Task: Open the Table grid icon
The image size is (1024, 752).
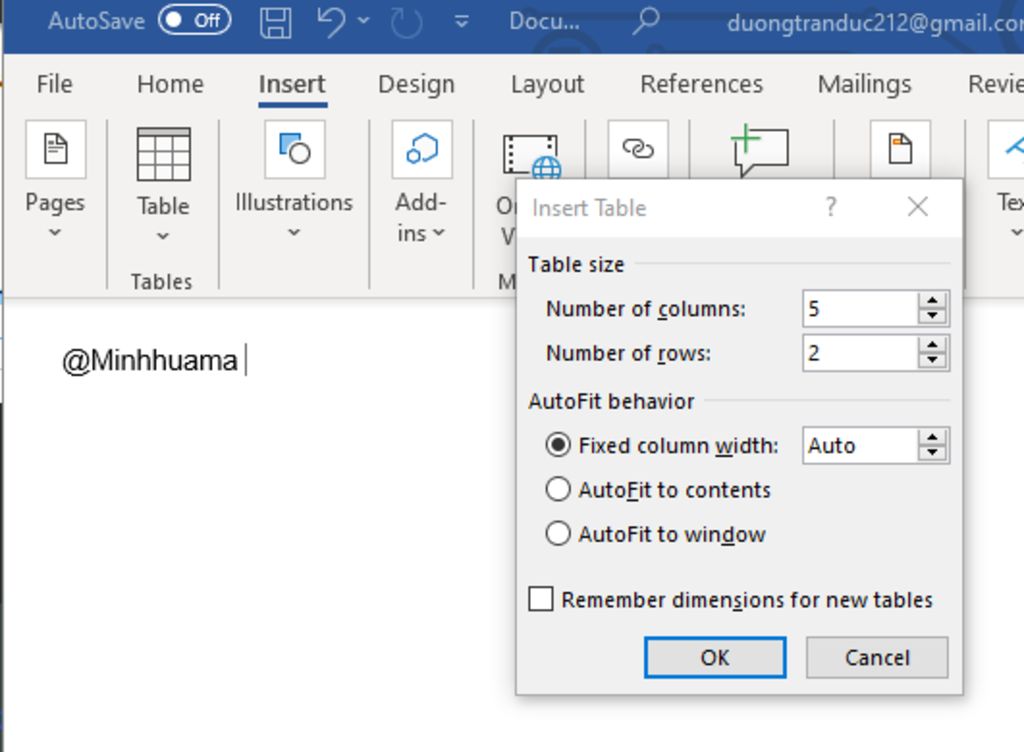Action: [163, 154]
